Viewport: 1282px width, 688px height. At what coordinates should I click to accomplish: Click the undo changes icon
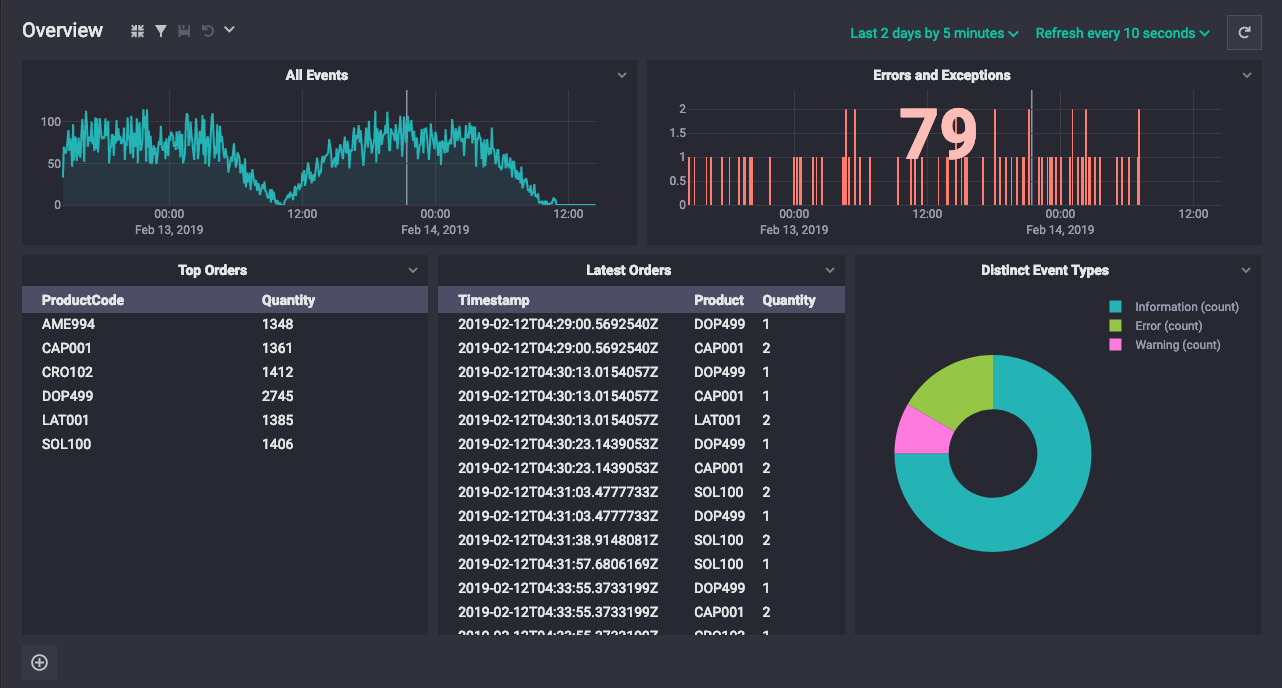pos(207,31)
